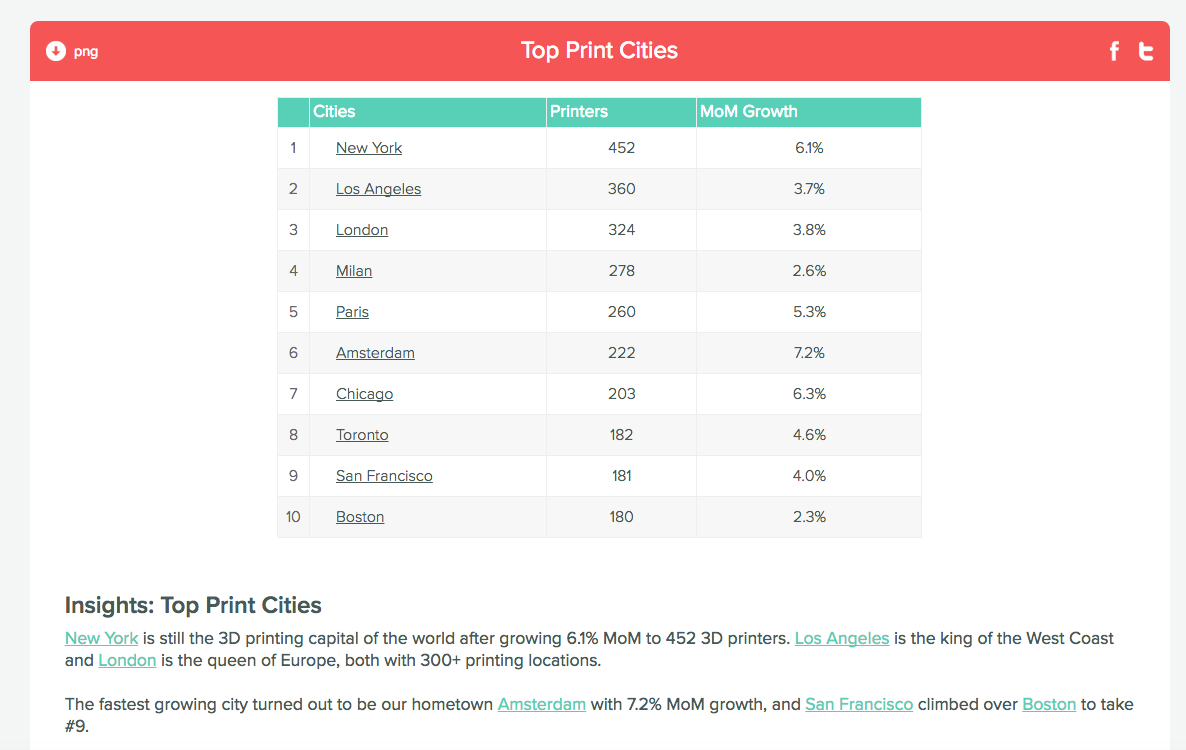Share the chart on Twitter
Viewport: 1186px width, 750px height.
click(x=1146, y=51)
